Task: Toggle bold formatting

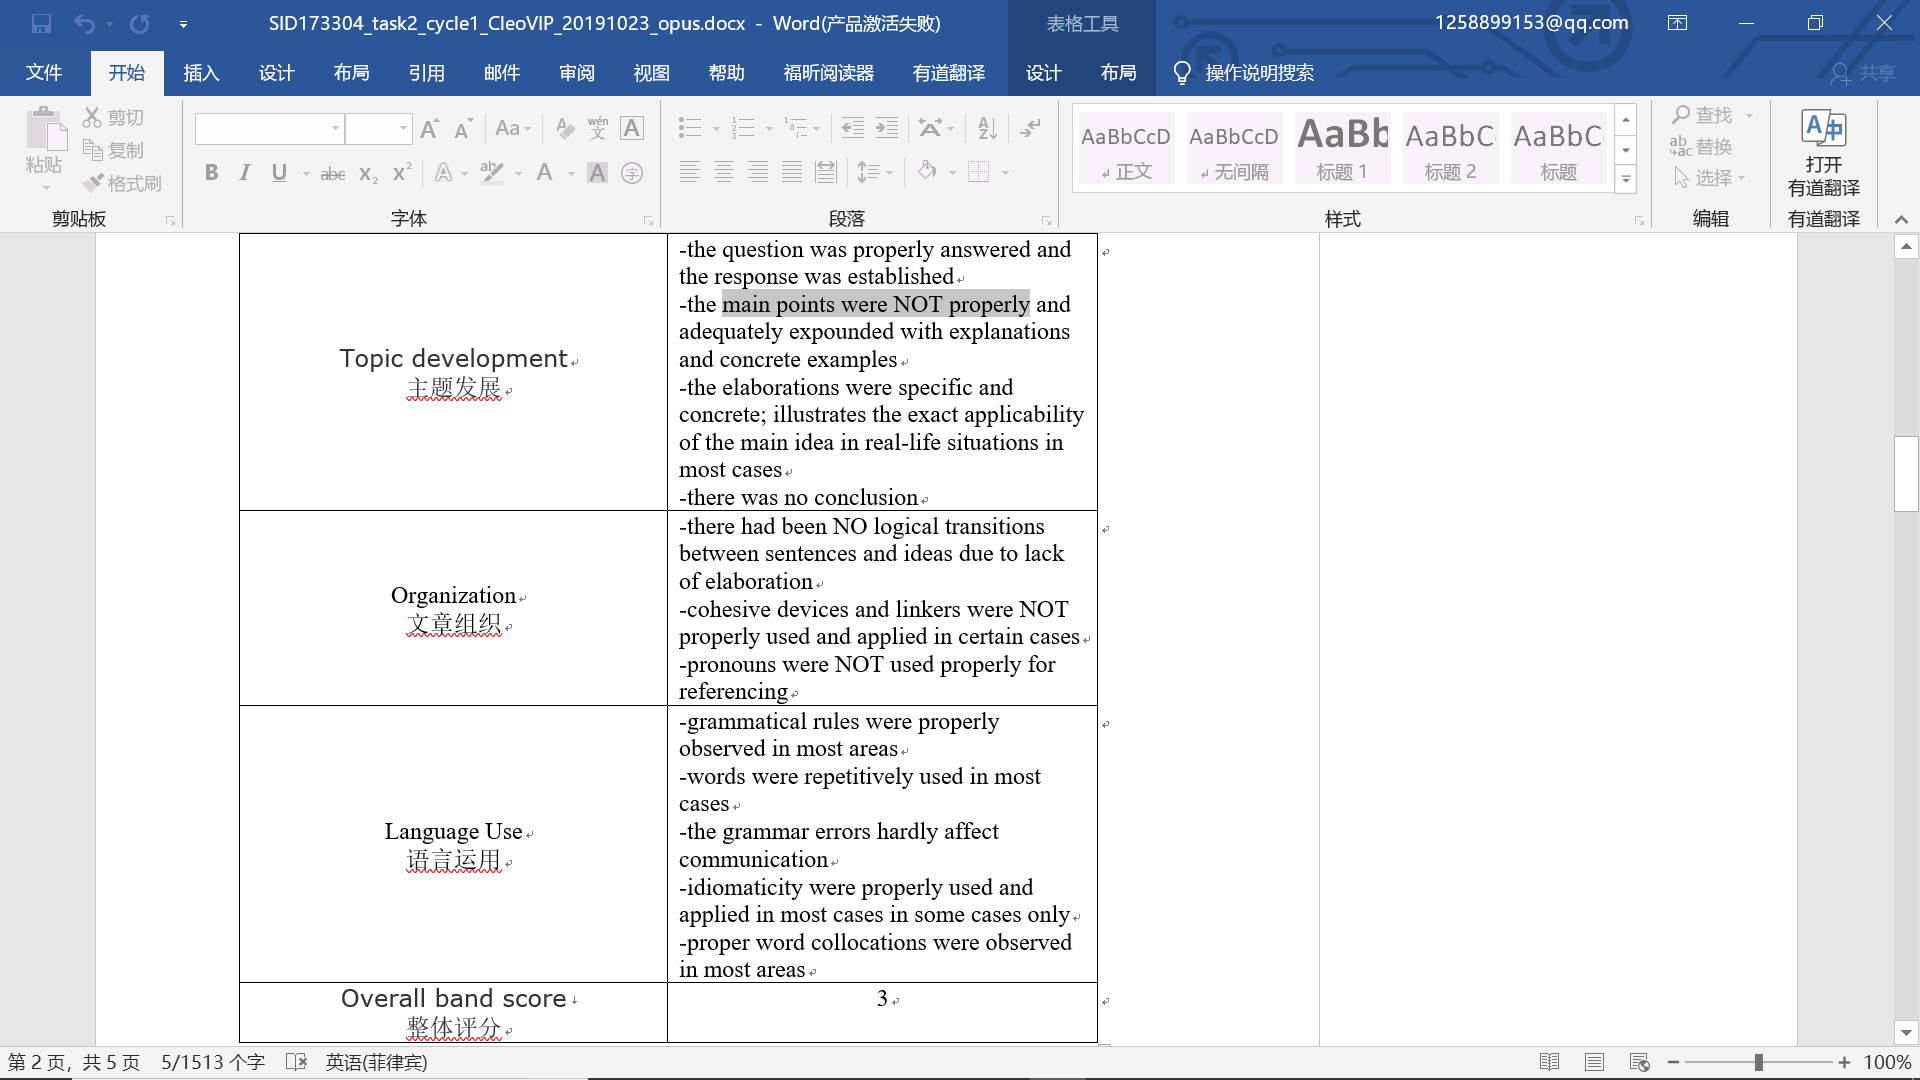Action: point(212,173)
